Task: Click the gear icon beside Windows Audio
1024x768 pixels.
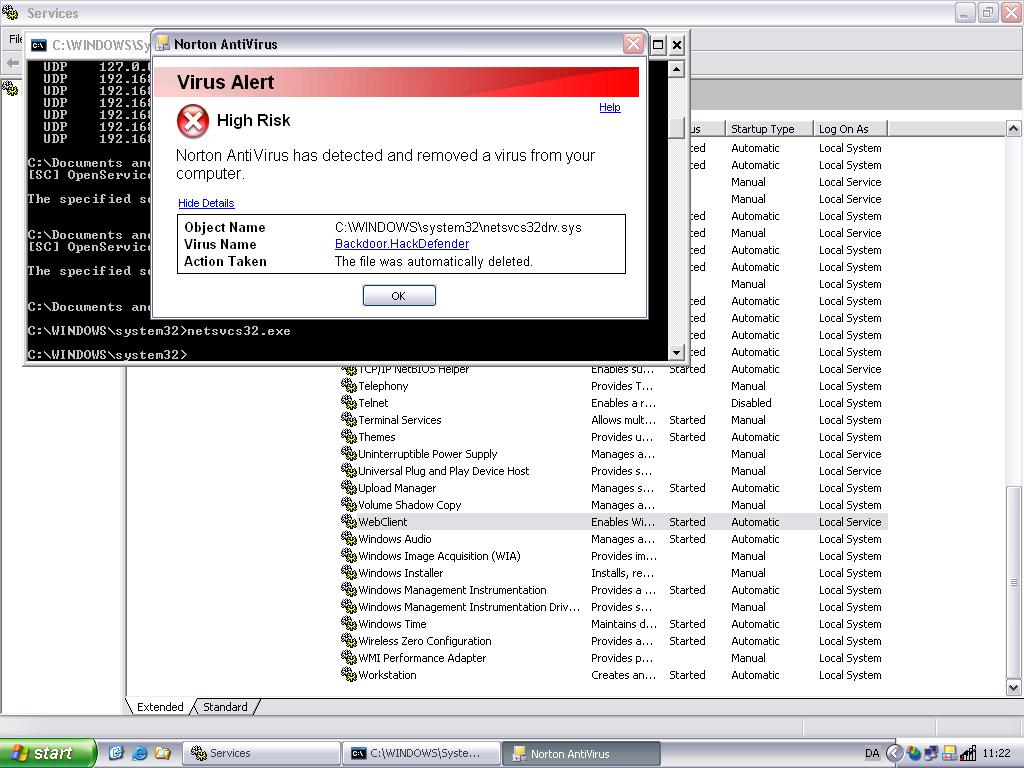Action: point(349,538)
